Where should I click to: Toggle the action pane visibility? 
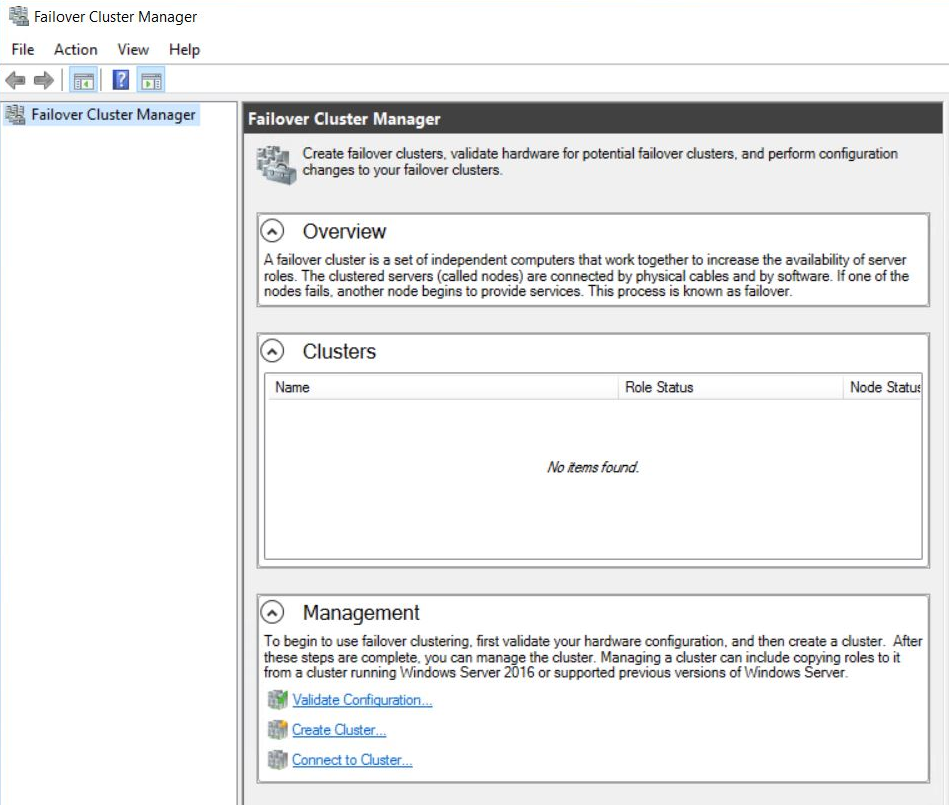(153, 80)
